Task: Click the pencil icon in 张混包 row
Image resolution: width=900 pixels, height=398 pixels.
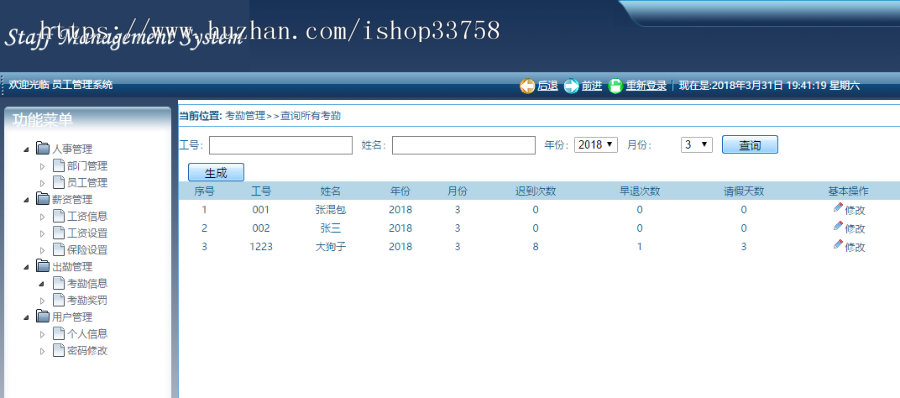Action: click(x=838, y=207)
